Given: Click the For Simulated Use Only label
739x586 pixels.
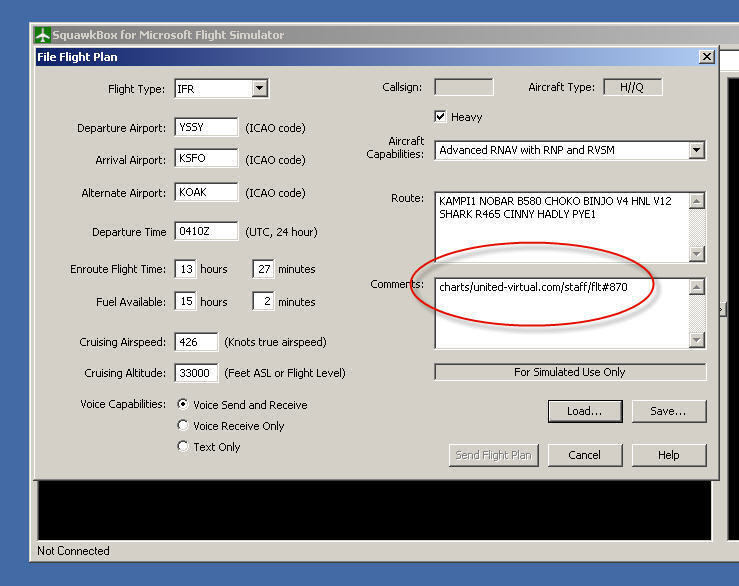Looking at the screenshot, I should point(570,372).
